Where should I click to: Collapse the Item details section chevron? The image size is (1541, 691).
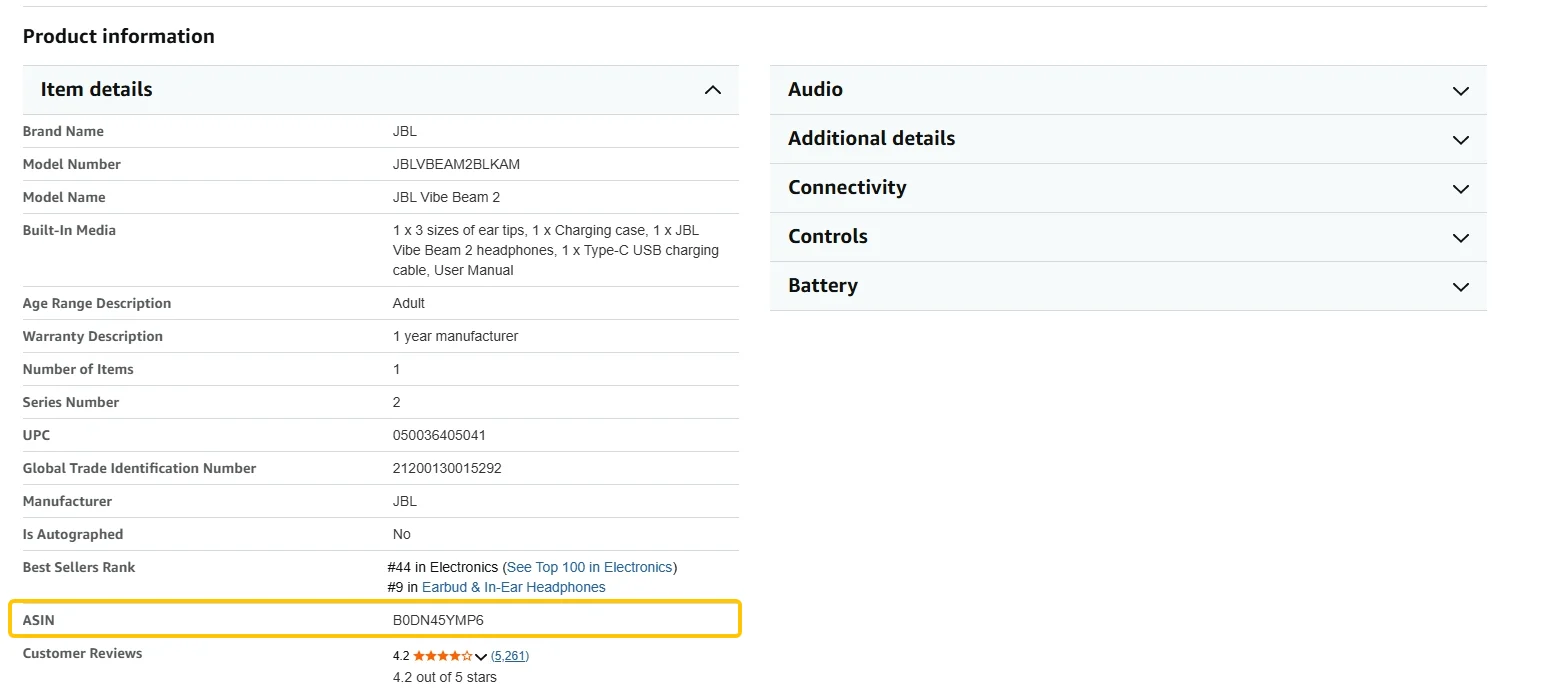coord(712,90)
